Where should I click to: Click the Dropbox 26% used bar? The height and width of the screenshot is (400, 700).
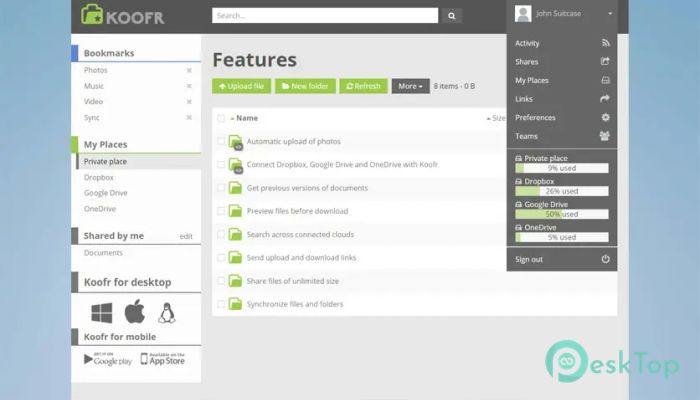pos(562,191)
